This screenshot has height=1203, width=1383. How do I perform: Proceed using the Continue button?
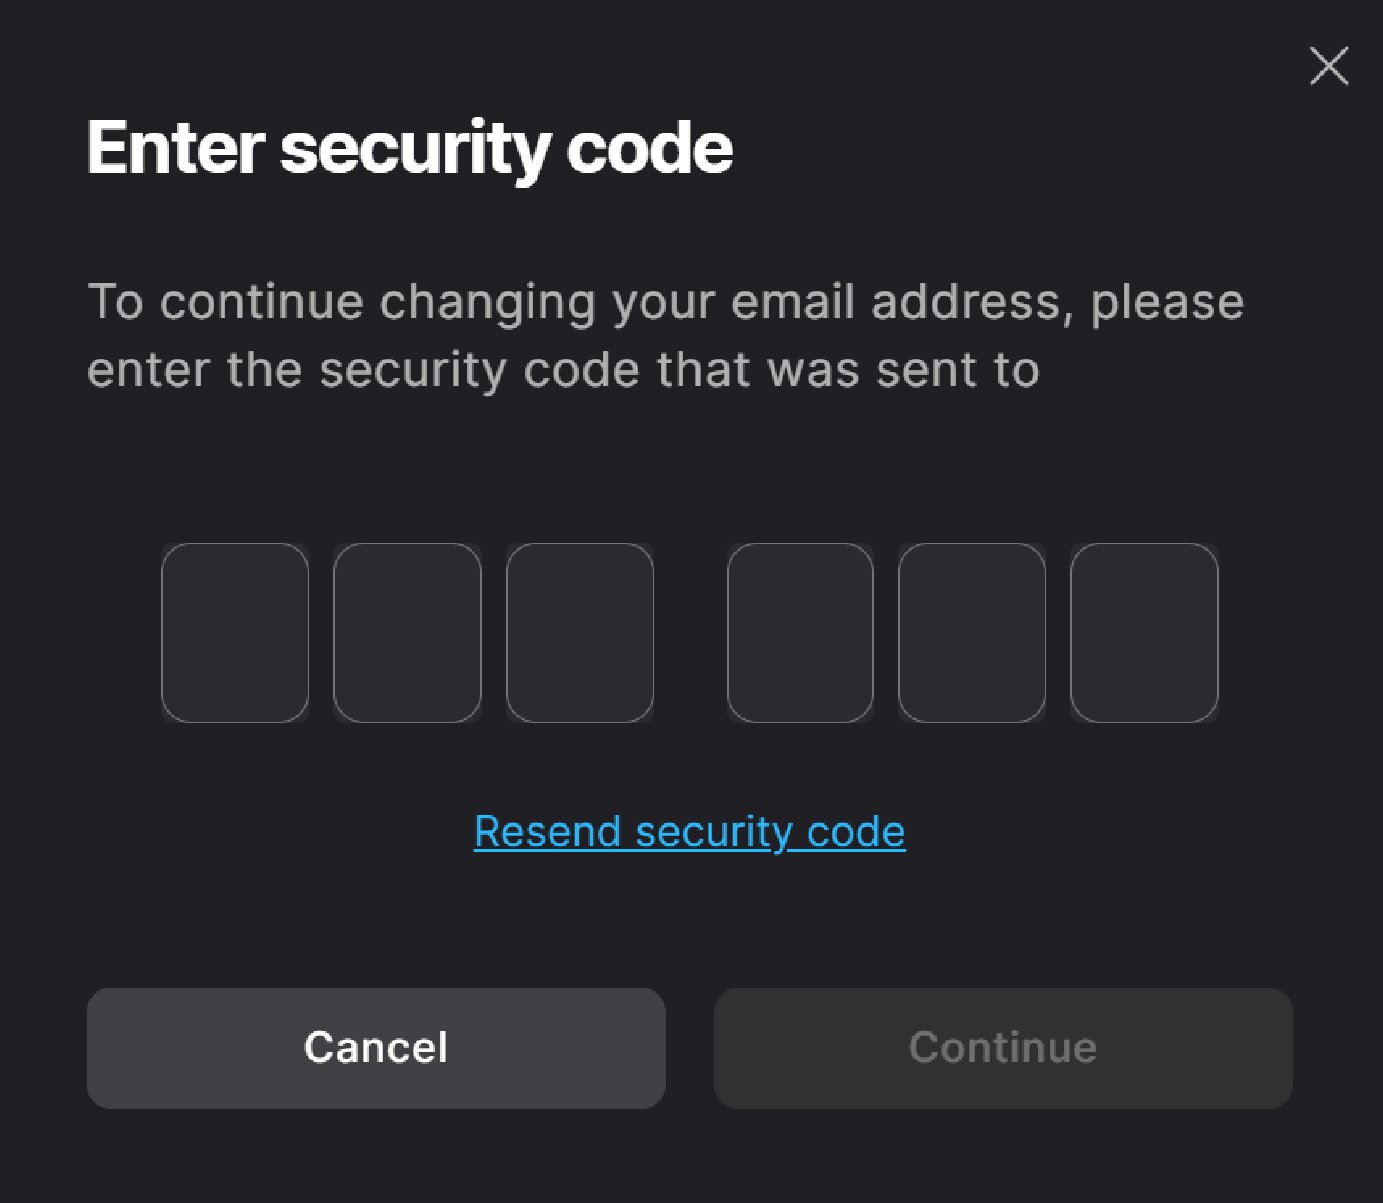[x=1003, y=1048]
